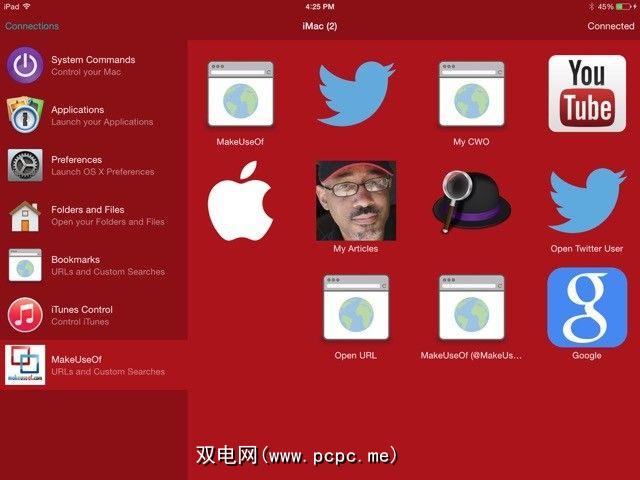640x480 pixels.
Task: Select the Bookmarks row title
Action: point(76,260)
